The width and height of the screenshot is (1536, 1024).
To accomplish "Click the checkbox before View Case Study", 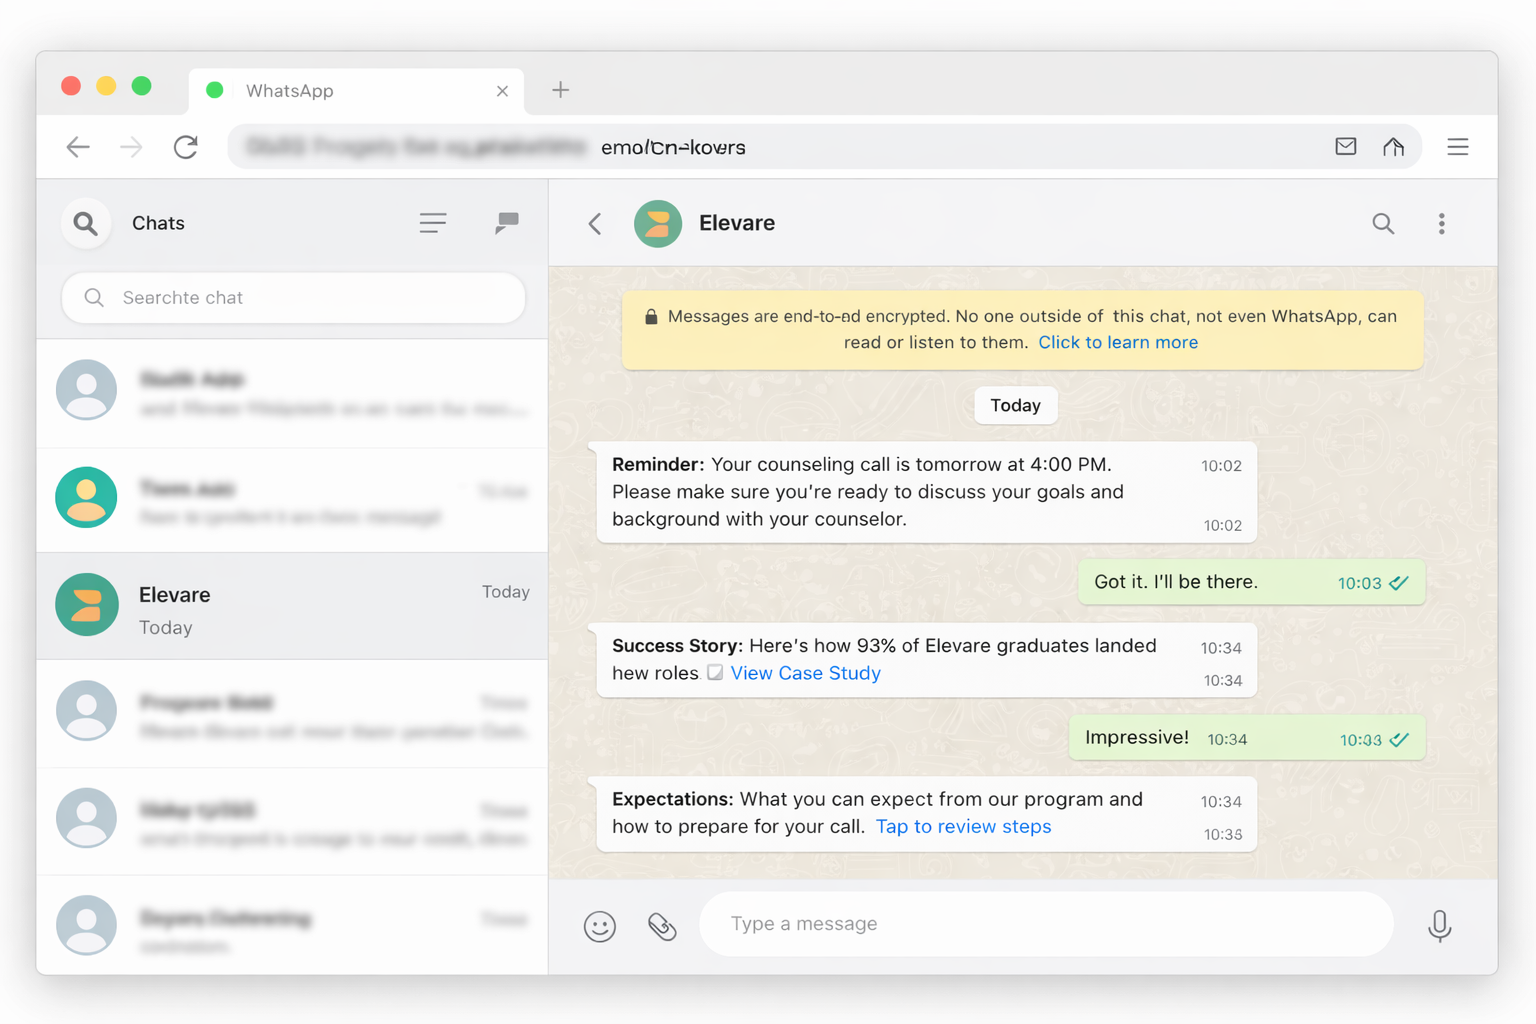I will point(715,673).
